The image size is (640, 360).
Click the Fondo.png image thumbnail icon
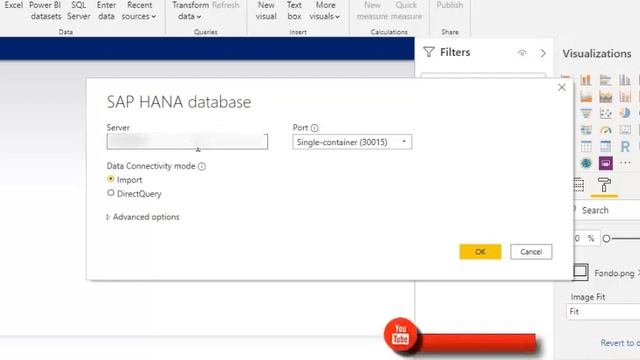(580, 272)
